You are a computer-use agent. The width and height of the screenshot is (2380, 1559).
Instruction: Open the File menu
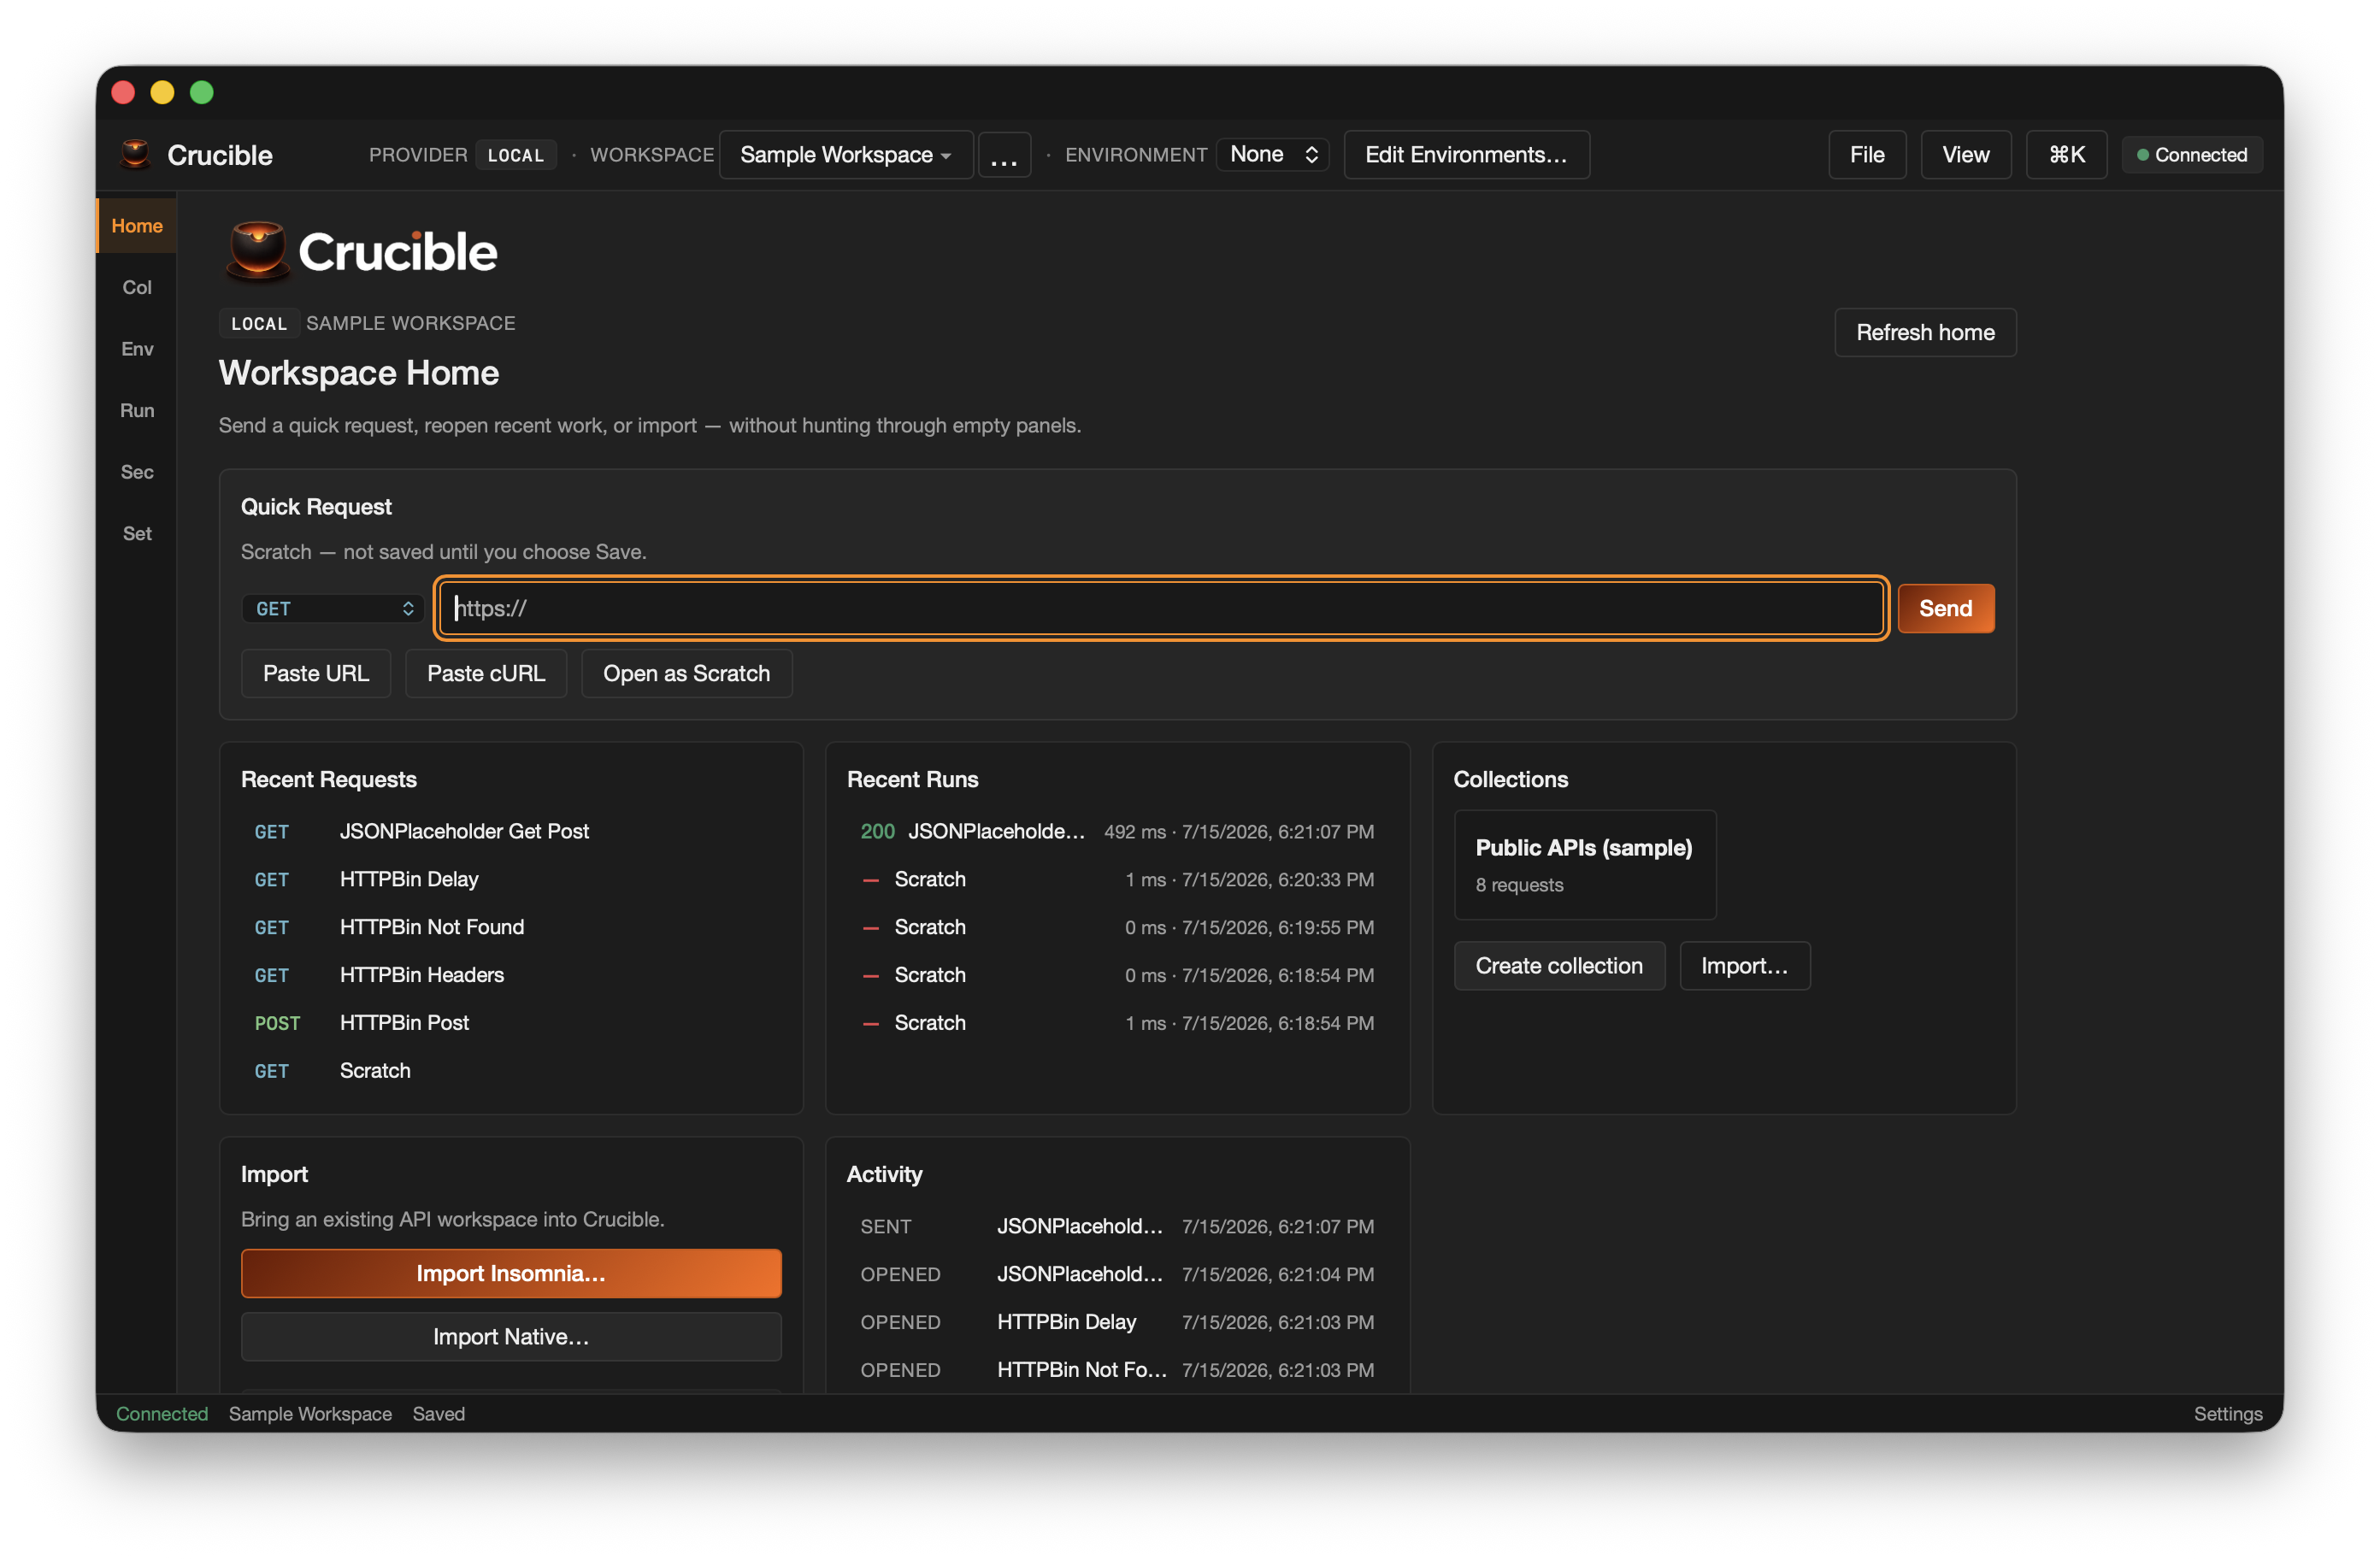[x=1866, y=155]
